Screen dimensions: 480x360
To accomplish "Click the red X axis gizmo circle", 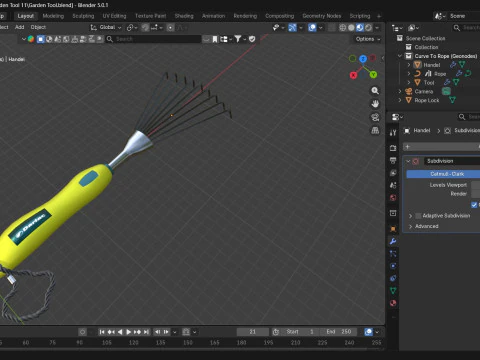I will coord(353,75).
